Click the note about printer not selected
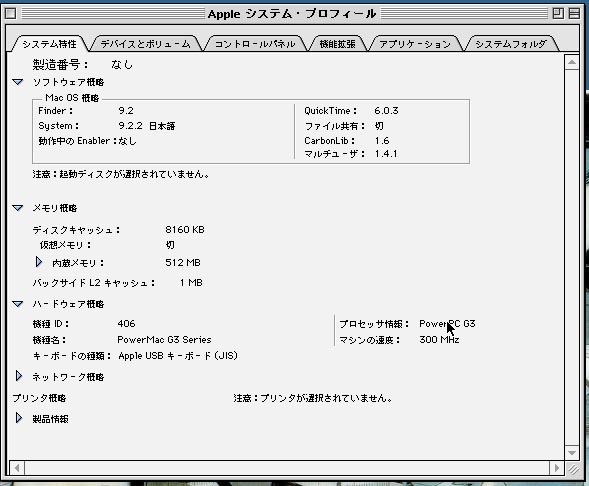589x486 pixels. [313, 398]
